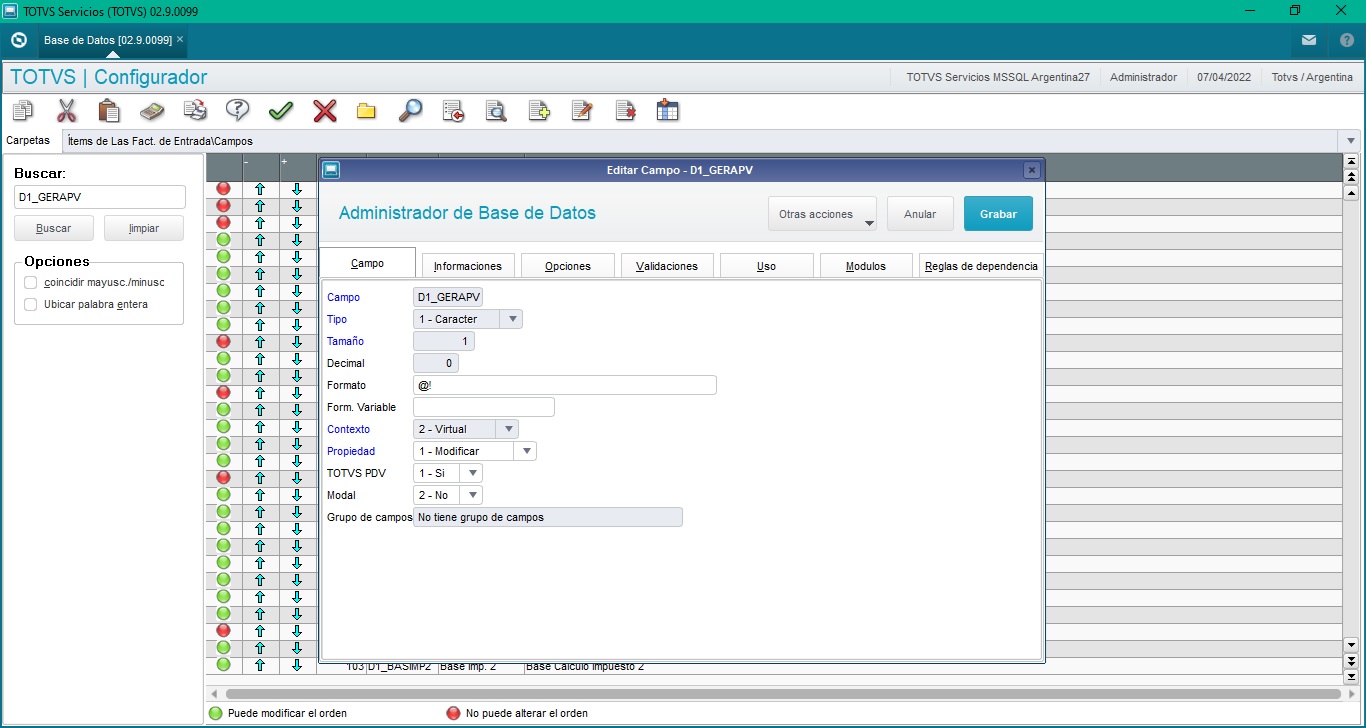This screenshot has height=728, width=1366.
Task: Open the Tipo dropdown
Action: point(512,319)
